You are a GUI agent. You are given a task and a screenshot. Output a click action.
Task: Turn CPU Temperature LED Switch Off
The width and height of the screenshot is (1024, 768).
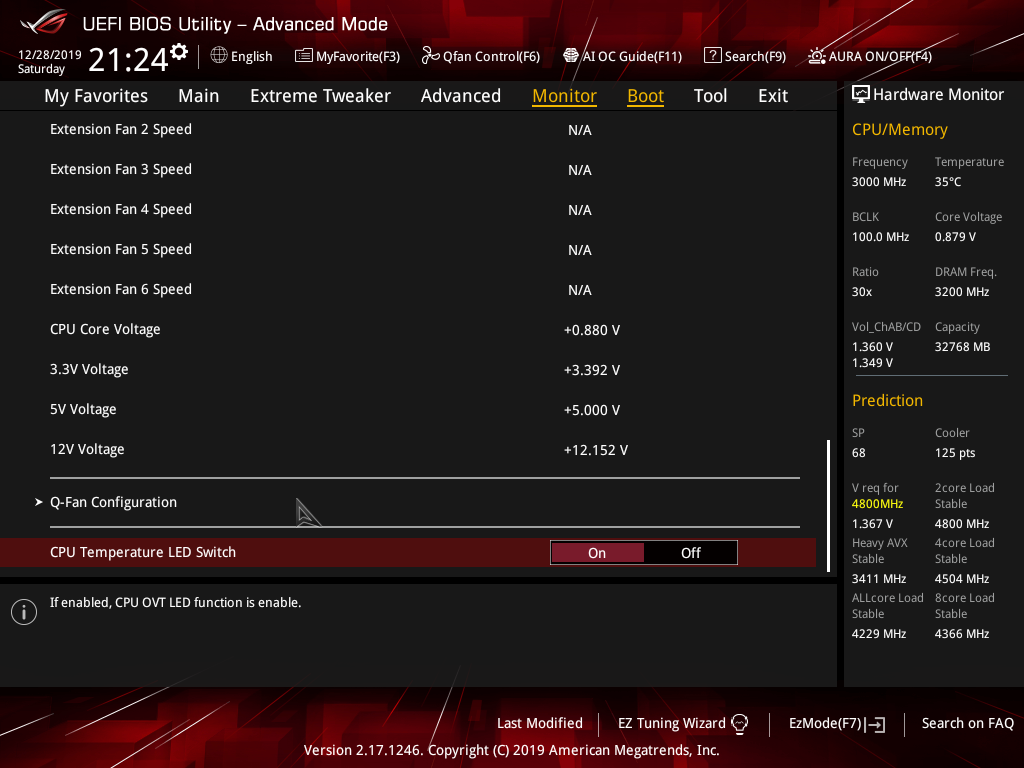coord(690,552)
